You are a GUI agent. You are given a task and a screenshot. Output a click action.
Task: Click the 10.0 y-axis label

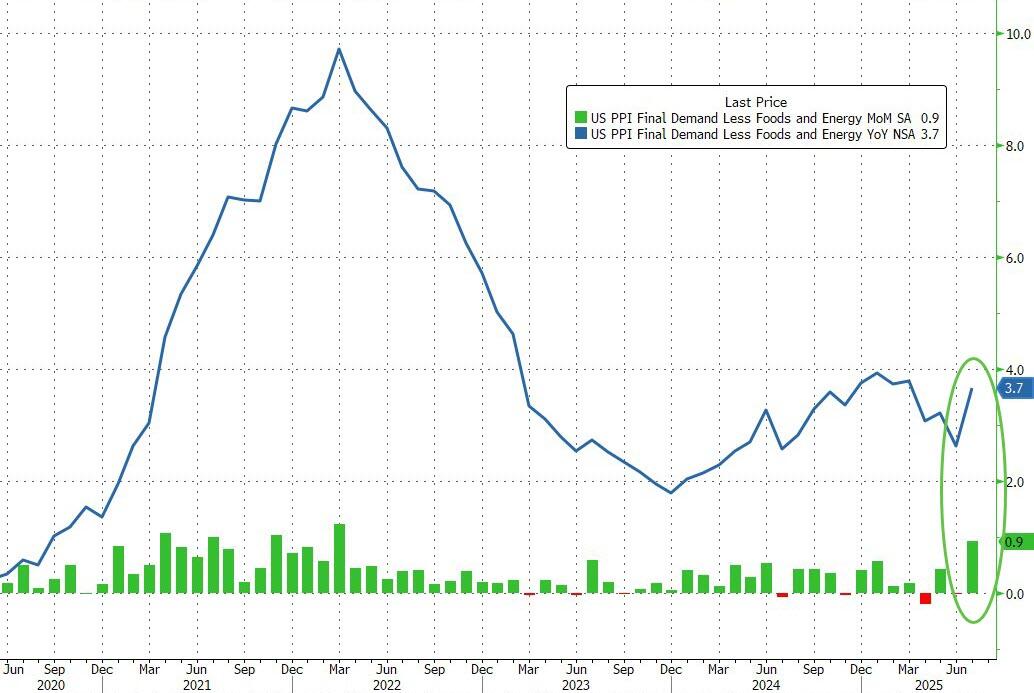click(x=1017, y=34)
